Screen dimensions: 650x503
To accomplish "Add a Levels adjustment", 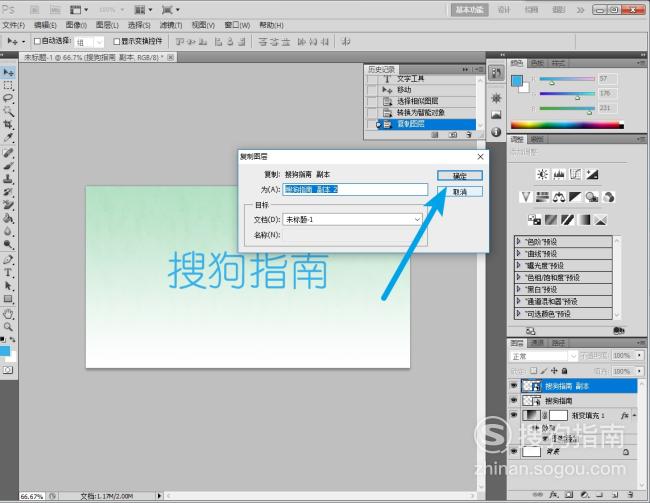I will click(559, 174).
